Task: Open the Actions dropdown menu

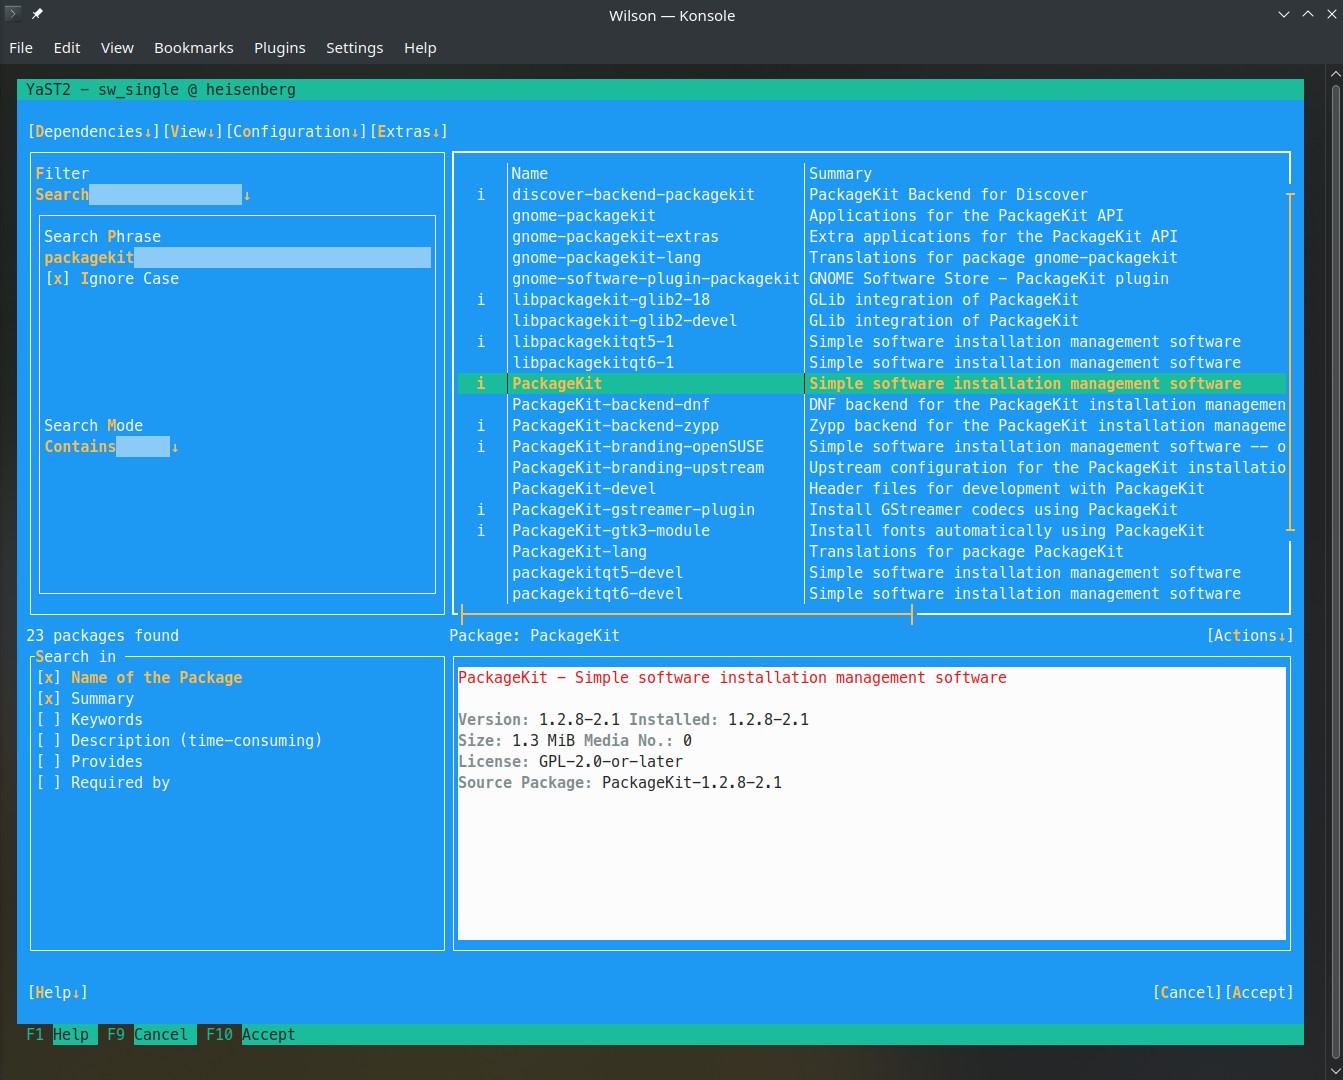Action: 1250,636
